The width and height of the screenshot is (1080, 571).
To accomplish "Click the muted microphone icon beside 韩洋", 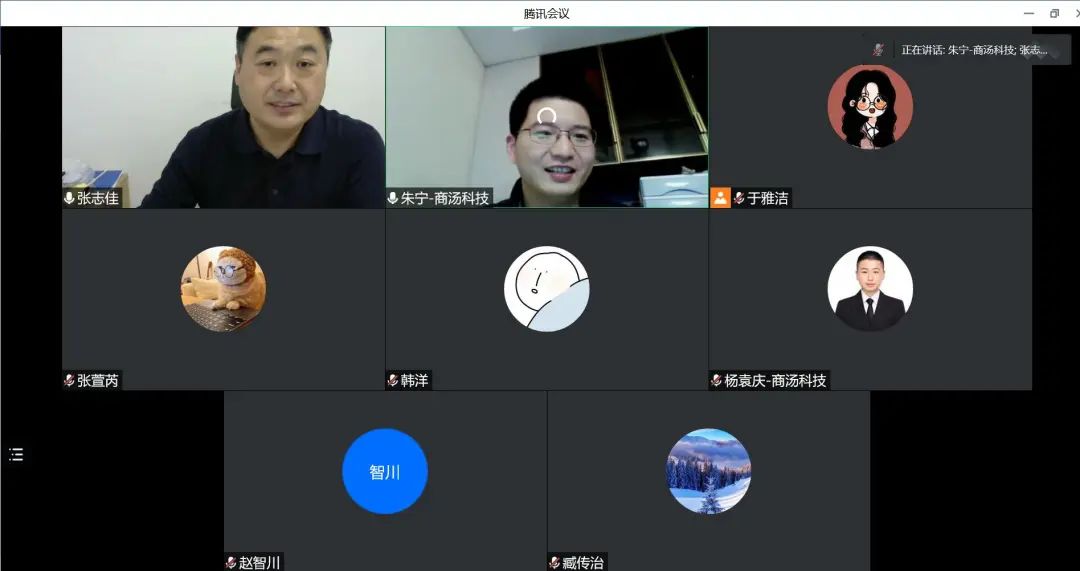I will tap(393, 380).
